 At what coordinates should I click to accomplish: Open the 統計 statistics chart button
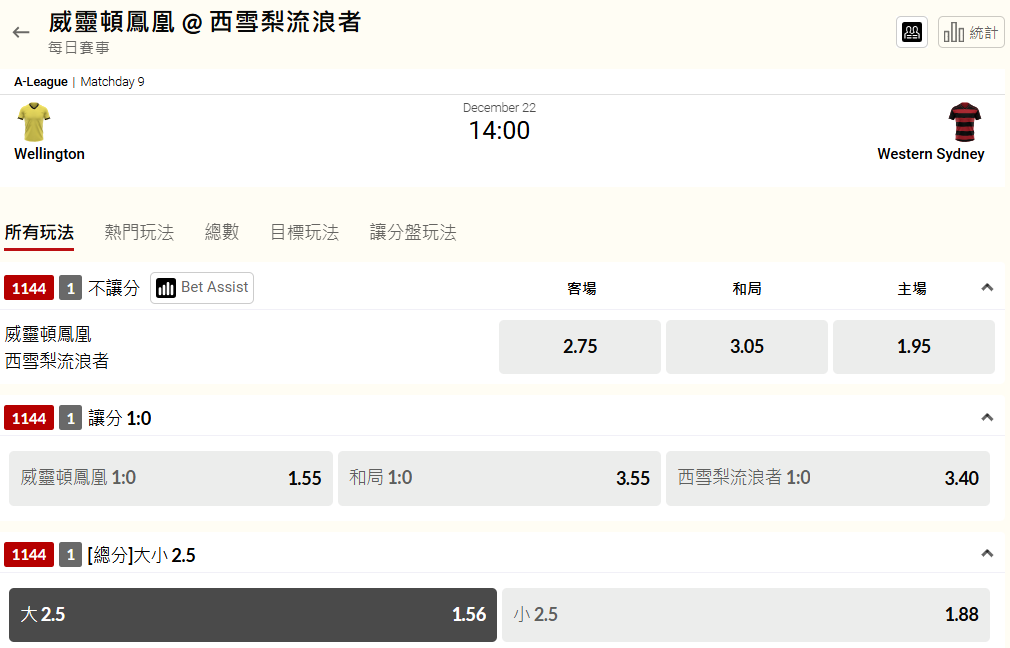971,32
